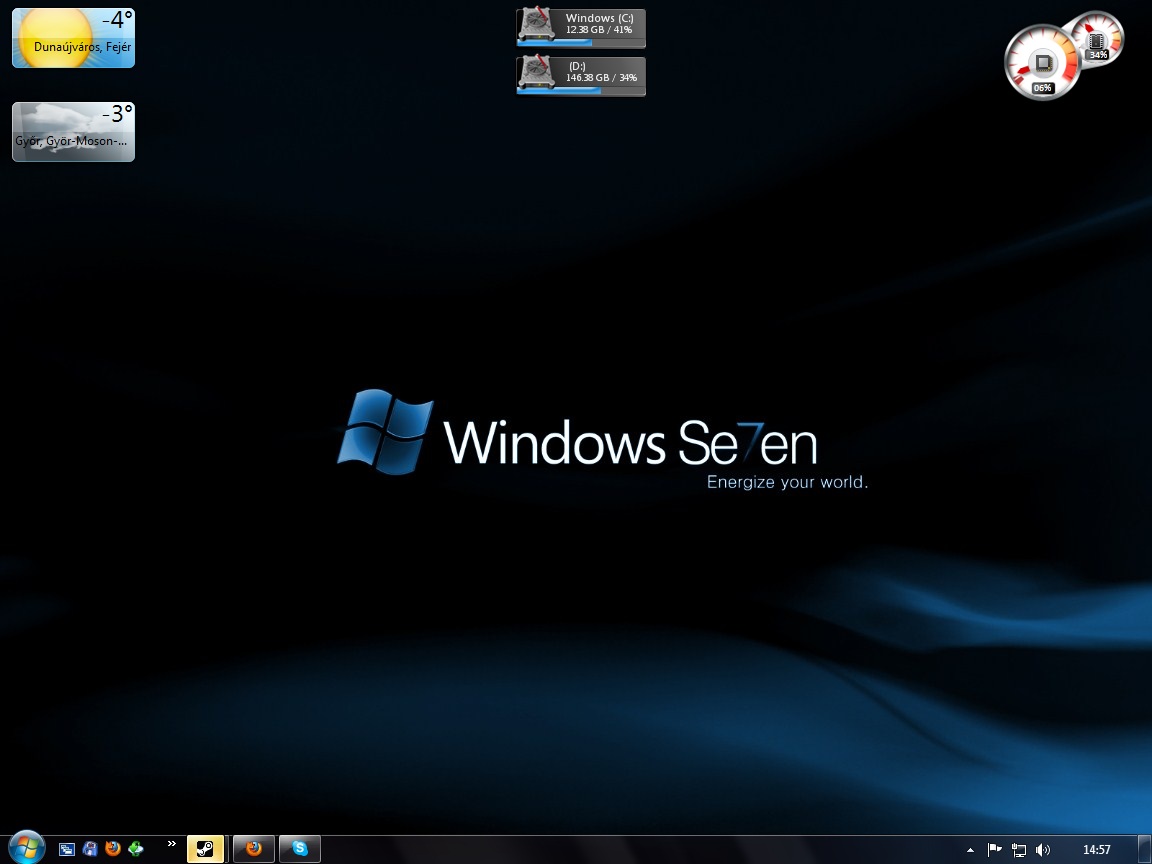
Task: Click the C: drive usage bar
Action: (x=581, y=43)
